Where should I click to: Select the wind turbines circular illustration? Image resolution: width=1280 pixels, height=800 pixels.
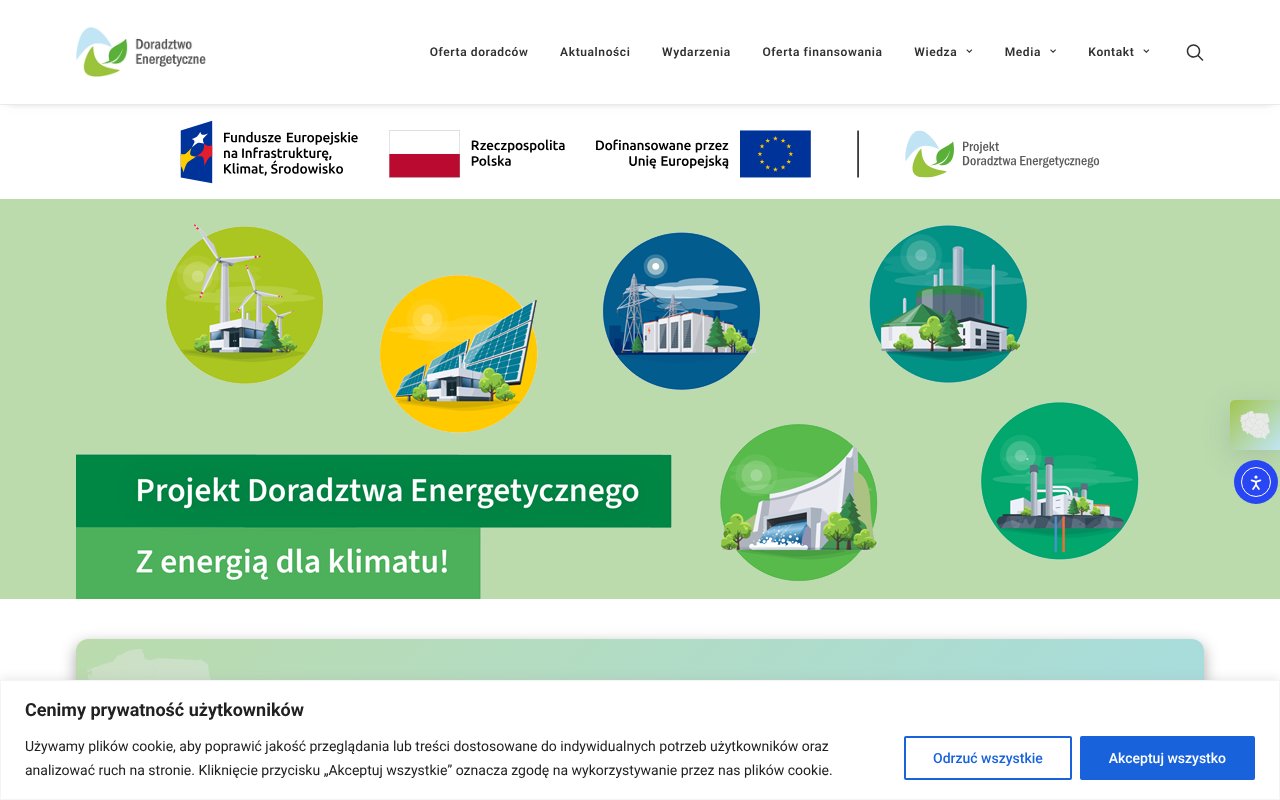click(244, 303)
